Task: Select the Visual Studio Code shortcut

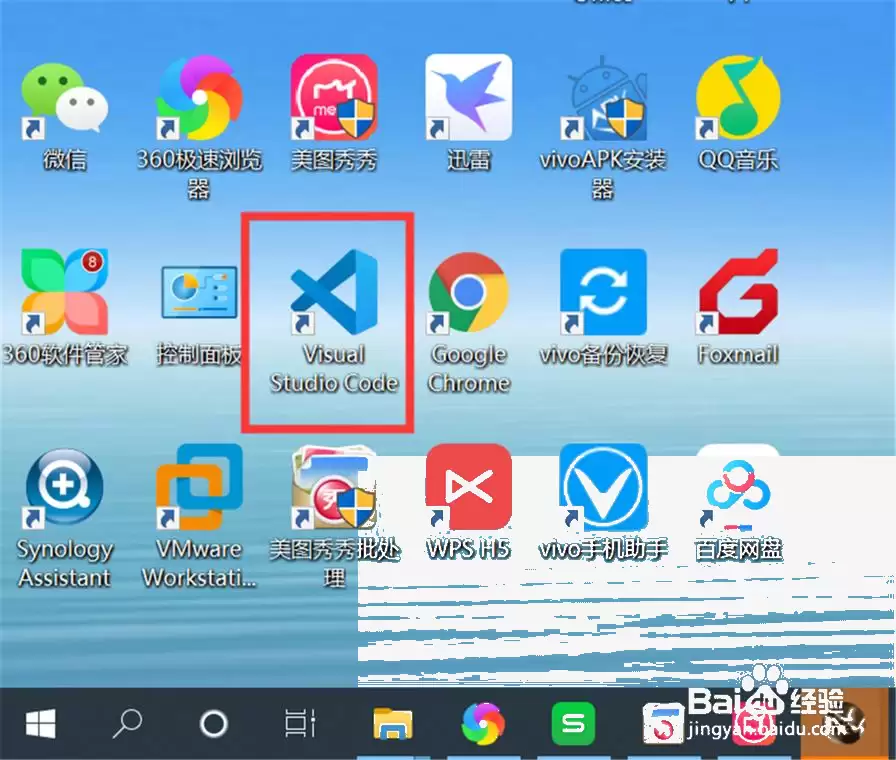Action: 334,291
